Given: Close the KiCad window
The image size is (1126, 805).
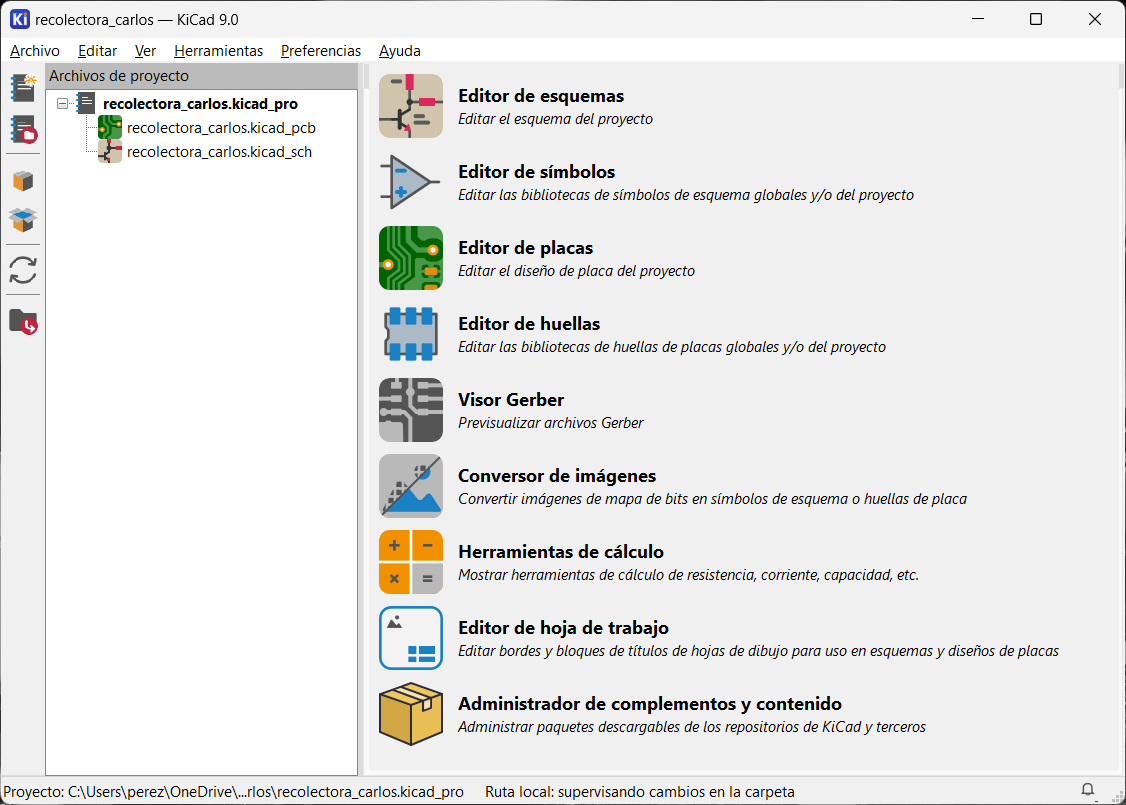Looking at the screenshot, I should [x=1094, y=19].
